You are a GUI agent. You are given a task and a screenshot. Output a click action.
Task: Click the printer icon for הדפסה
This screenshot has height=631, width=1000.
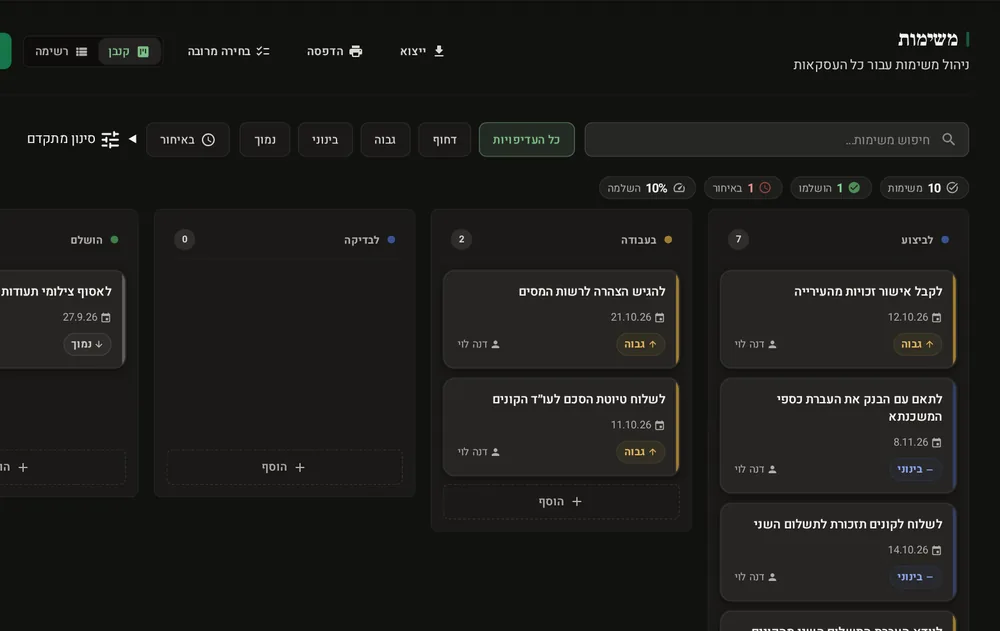point(356,51)
